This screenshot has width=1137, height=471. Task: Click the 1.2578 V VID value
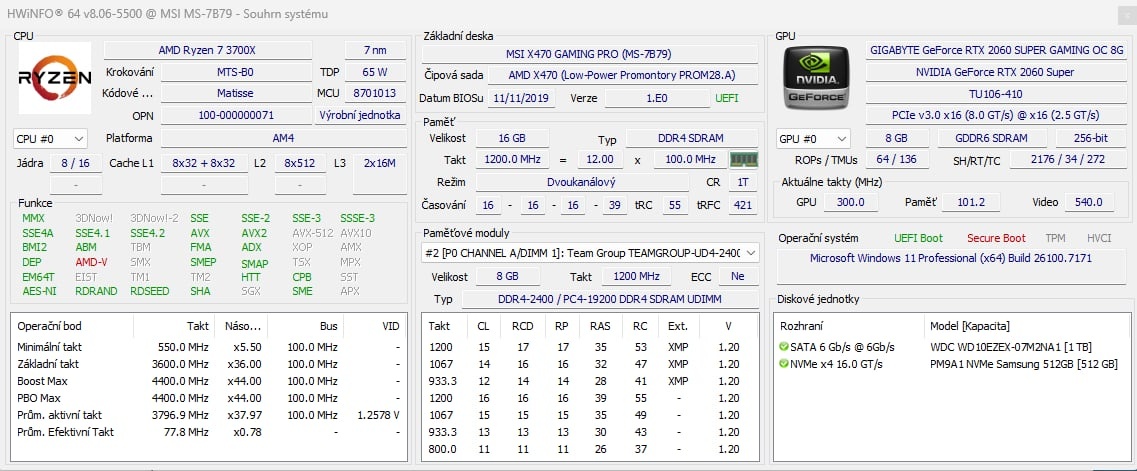click(379, 415)
